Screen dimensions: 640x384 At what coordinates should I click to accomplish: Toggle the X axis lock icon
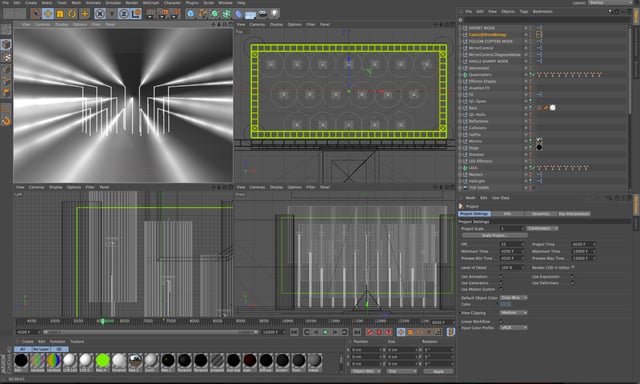100,14
